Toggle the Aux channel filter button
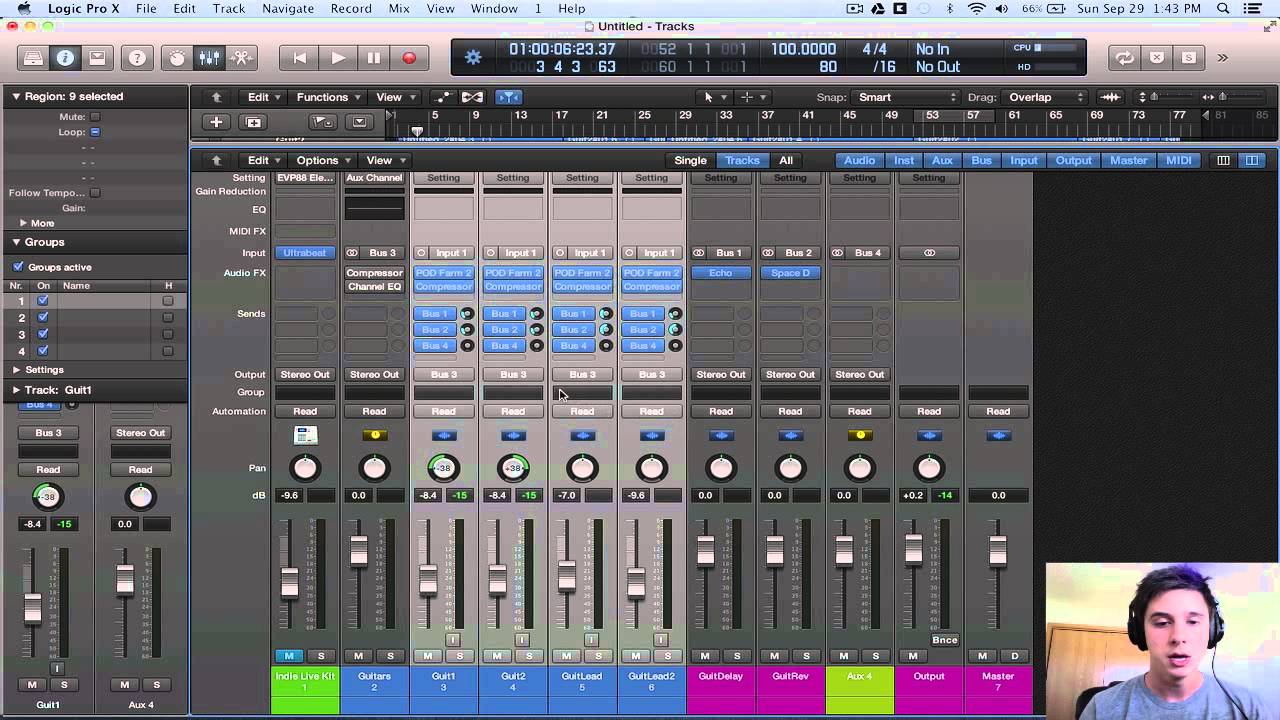Screen dimensions: 1280x720 coord(942,160)
